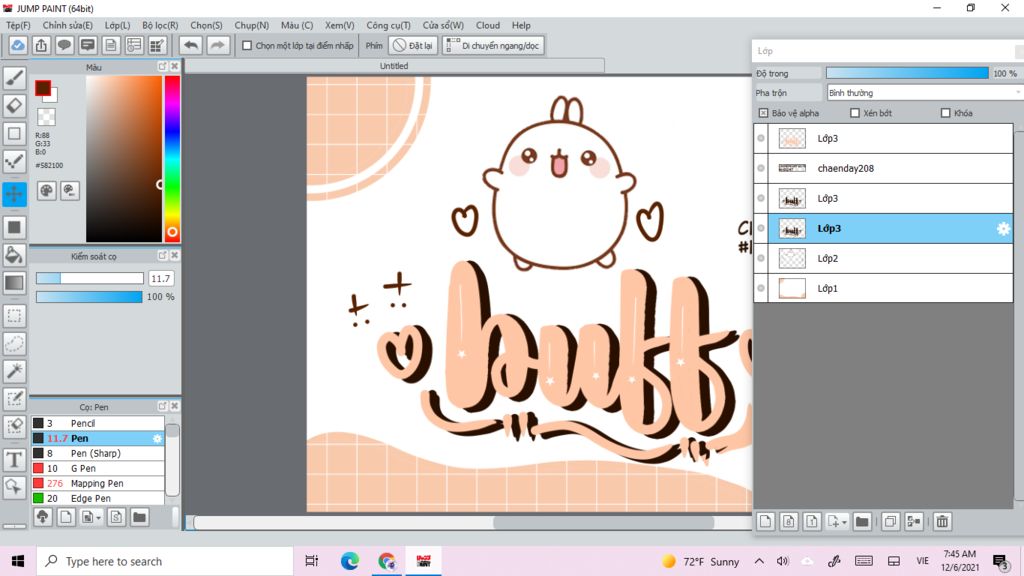Click the Lớp1 layer thumbnail
The height and width of the screenshot is (576, 1024).
click(x=792, y=289)
